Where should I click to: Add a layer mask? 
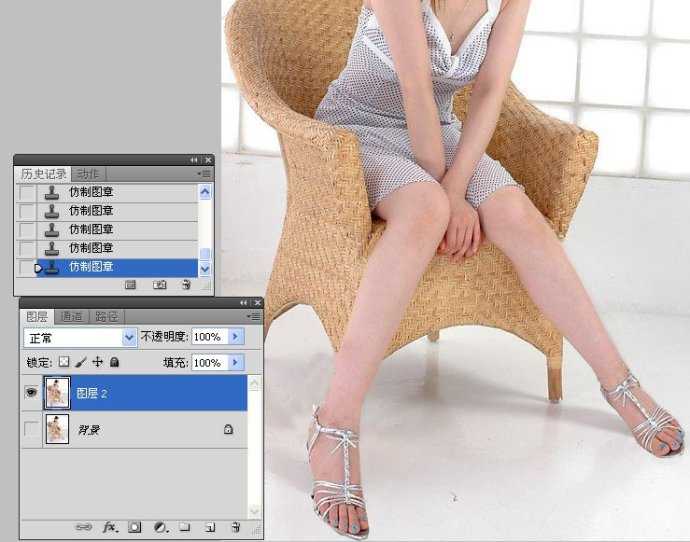[x=135, y=527]
